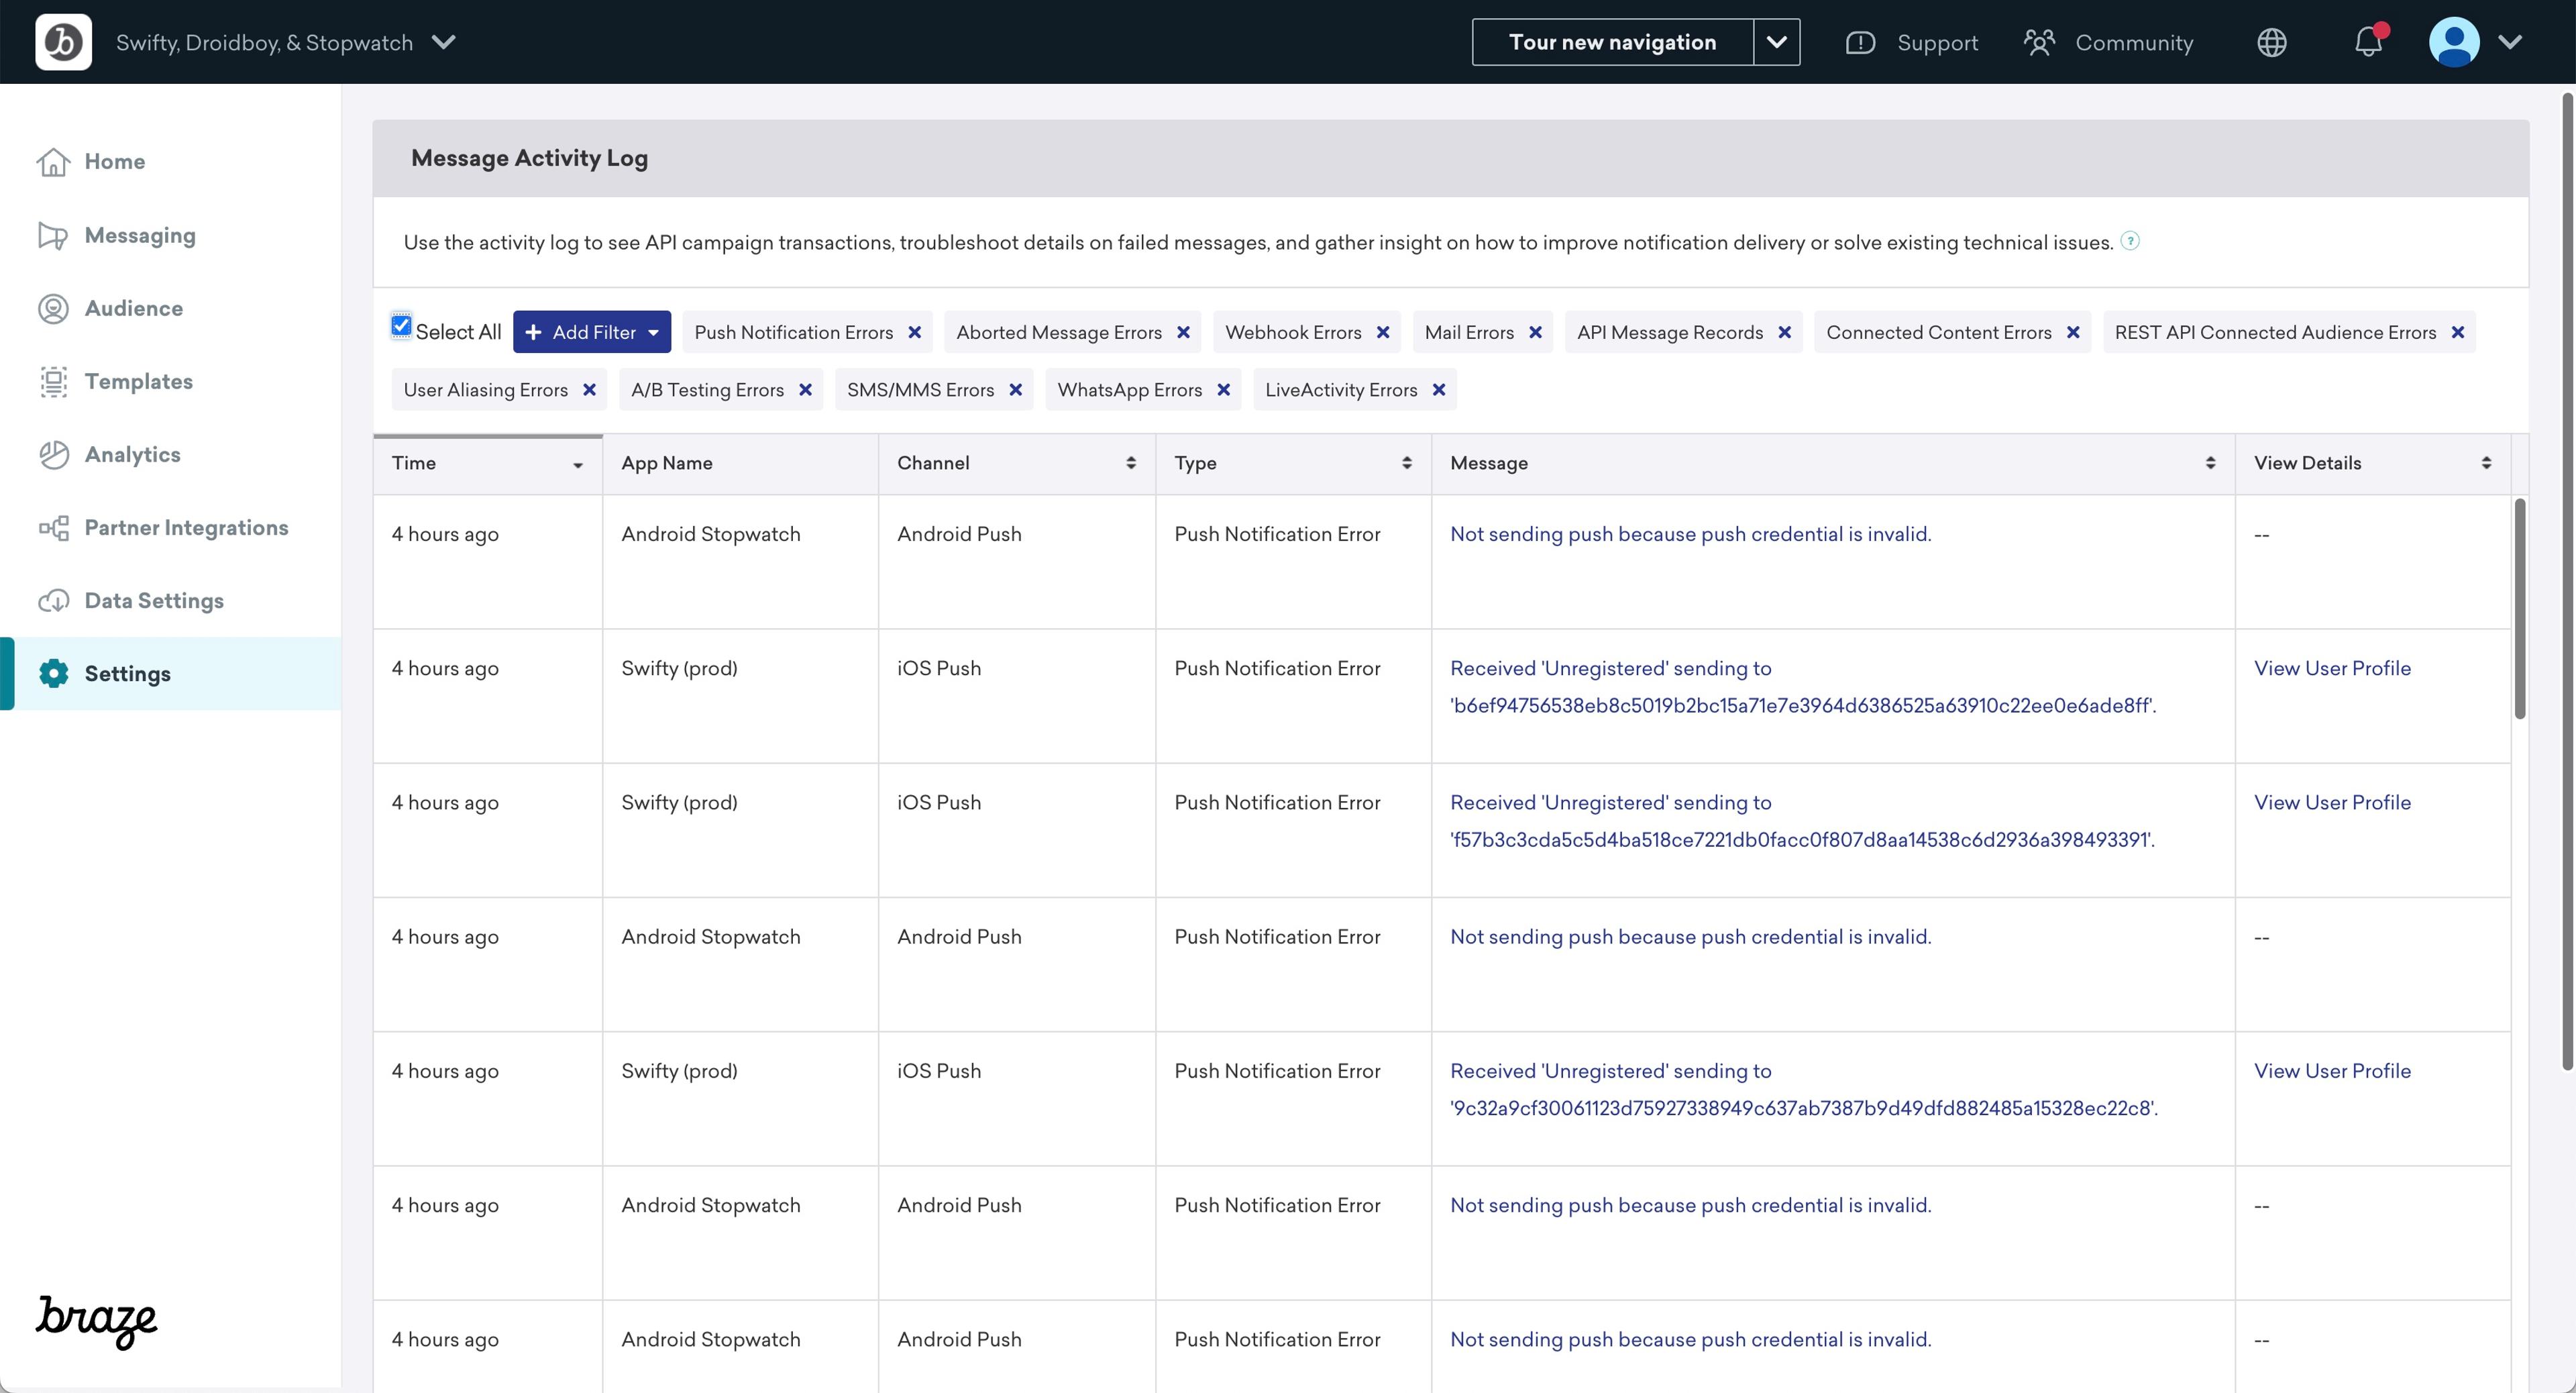This screenshot has width=2576, height=1393.
Task: Click the Support chat icon in header
Action: tap(1861, 41)
